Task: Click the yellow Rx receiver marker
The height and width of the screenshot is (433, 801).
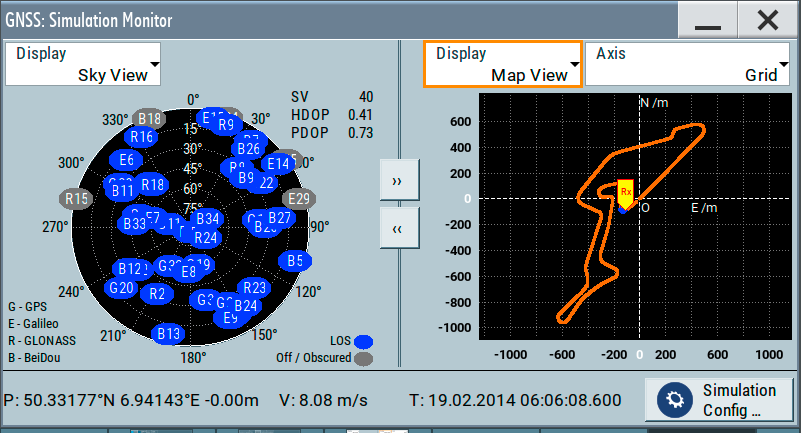Action: click(626, 191)
